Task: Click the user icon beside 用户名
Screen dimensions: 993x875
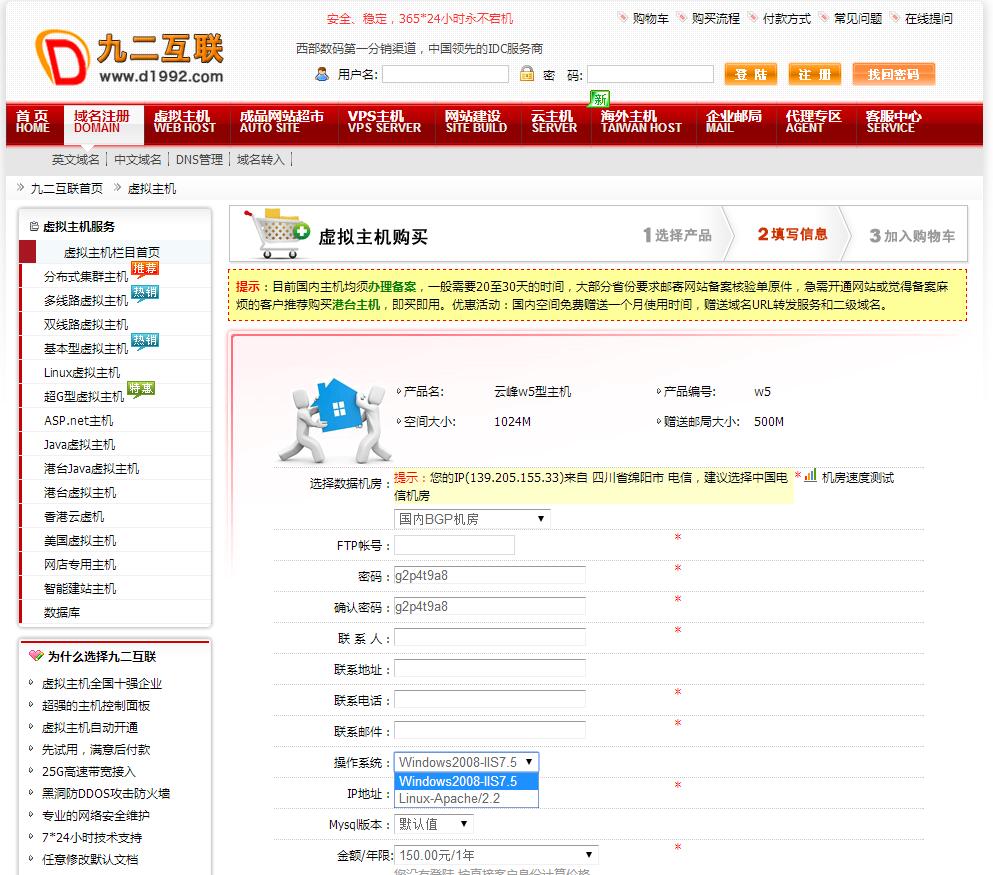Action: (x=322, y=72)
